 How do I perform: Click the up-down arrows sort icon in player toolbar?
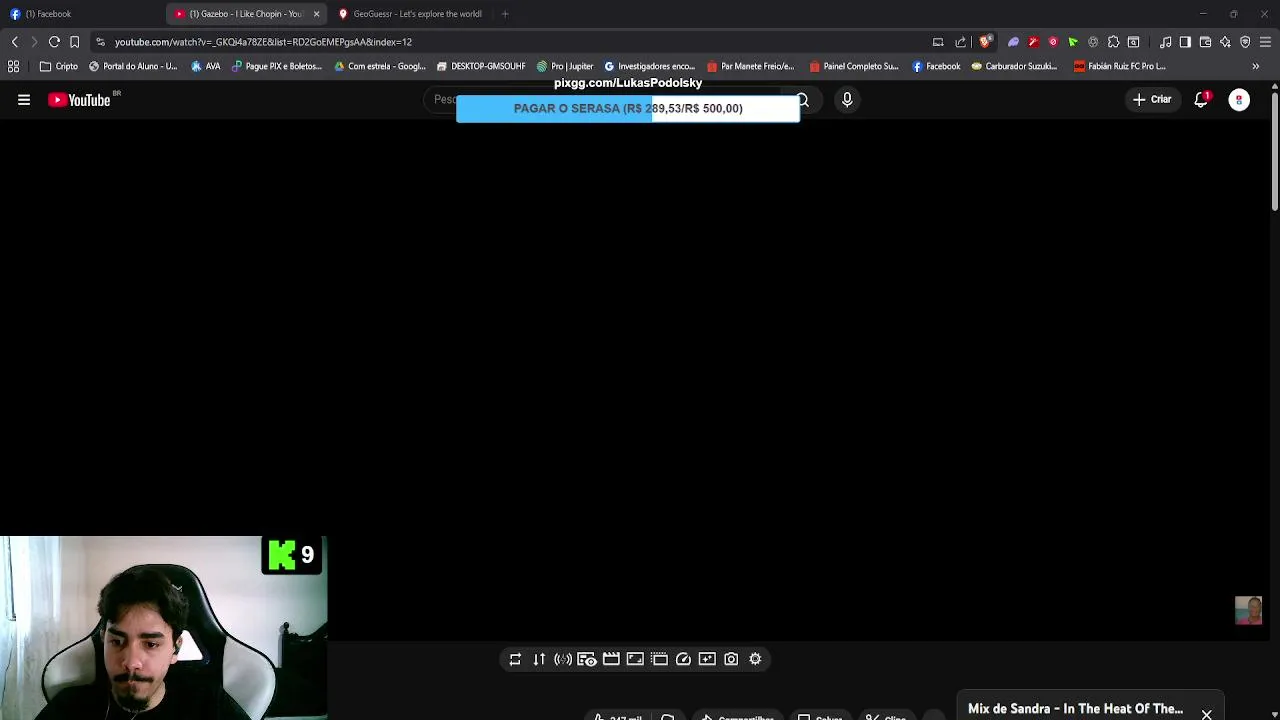click(x=539, y=659)
